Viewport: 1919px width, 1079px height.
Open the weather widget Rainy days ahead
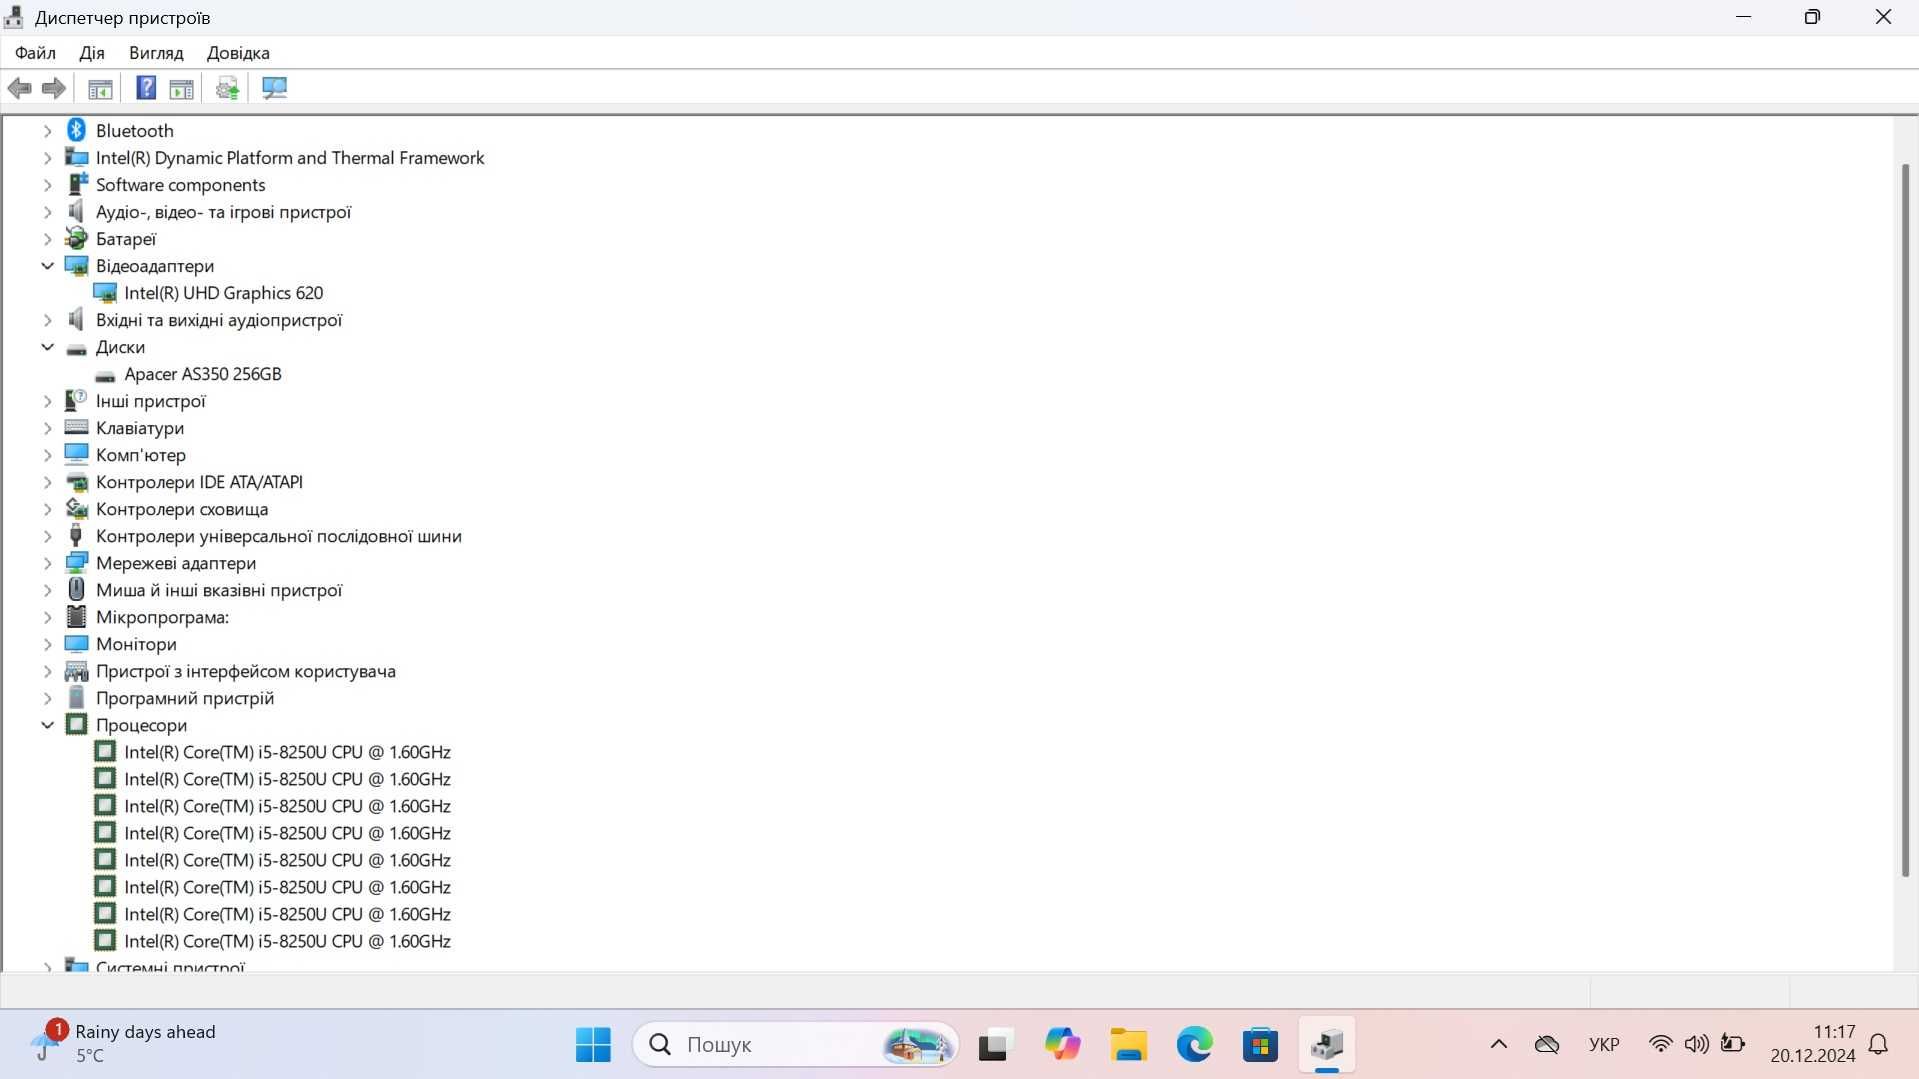pos(124,1044)
